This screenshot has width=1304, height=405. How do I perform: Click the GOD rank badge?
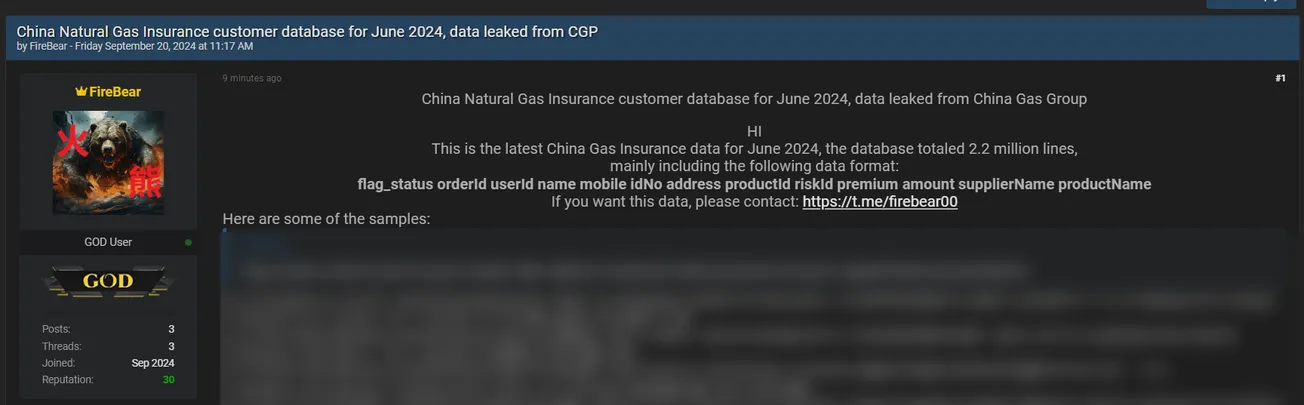[x=108, y=282]
